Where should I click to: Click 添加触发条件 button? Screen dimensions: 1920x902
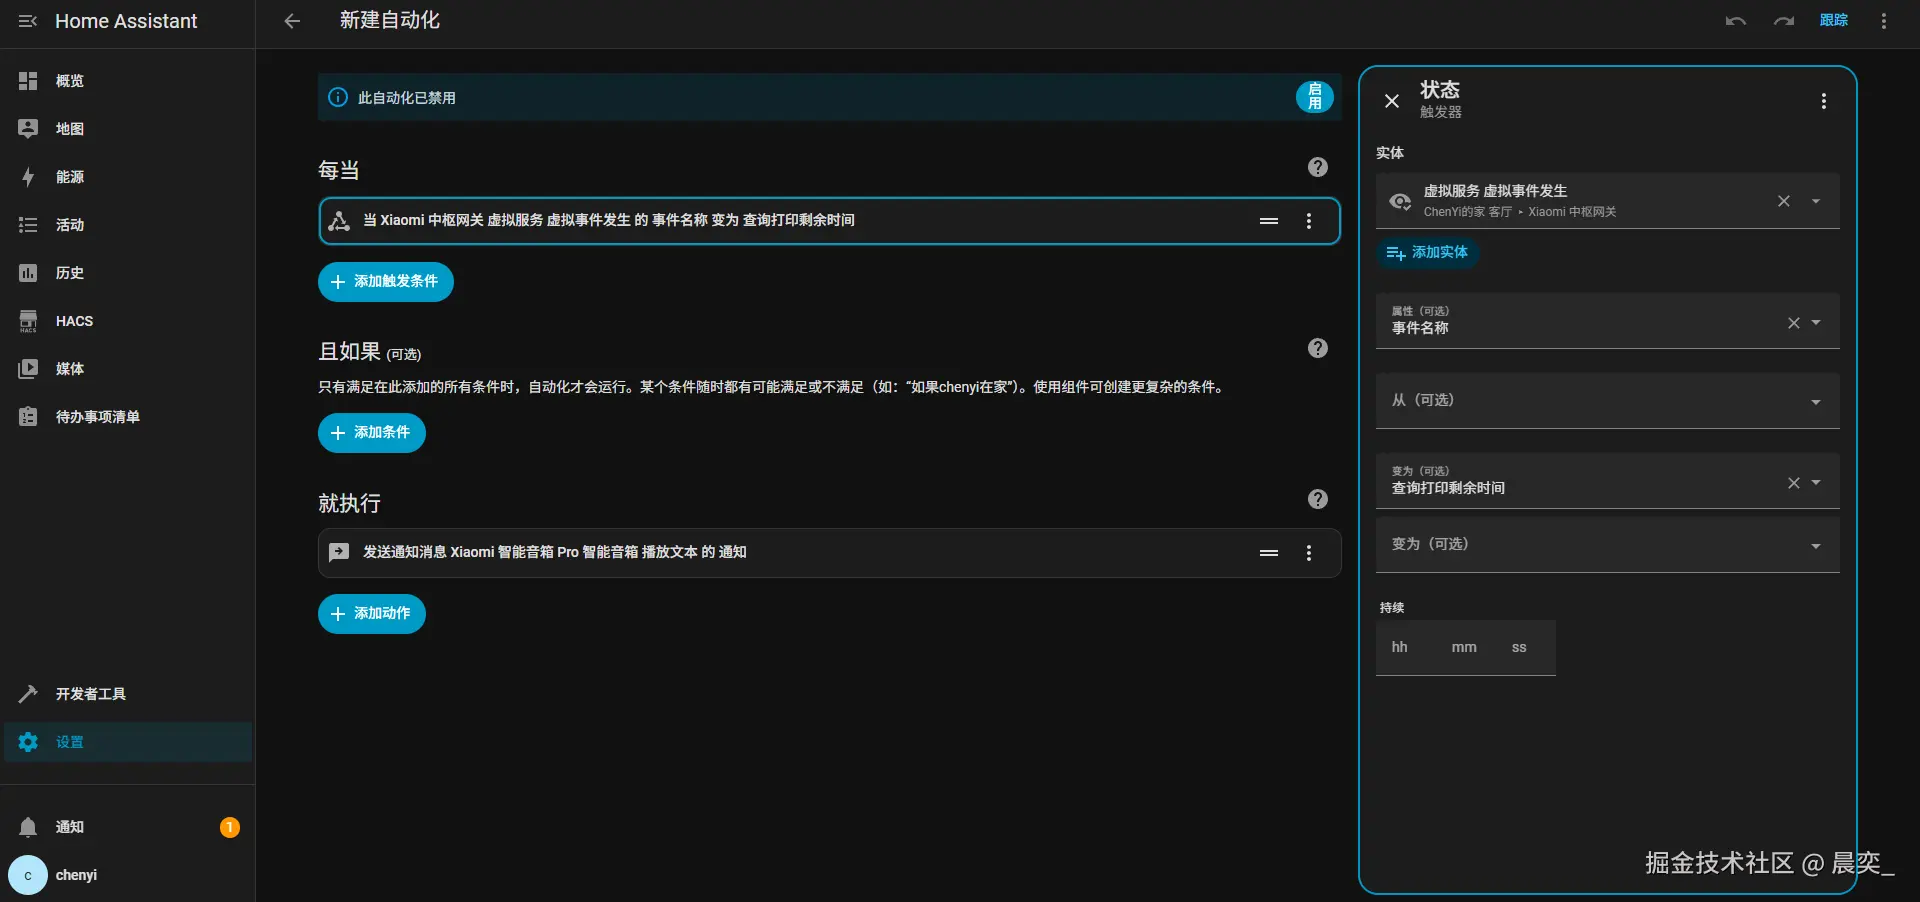click(x=386, y=282)
